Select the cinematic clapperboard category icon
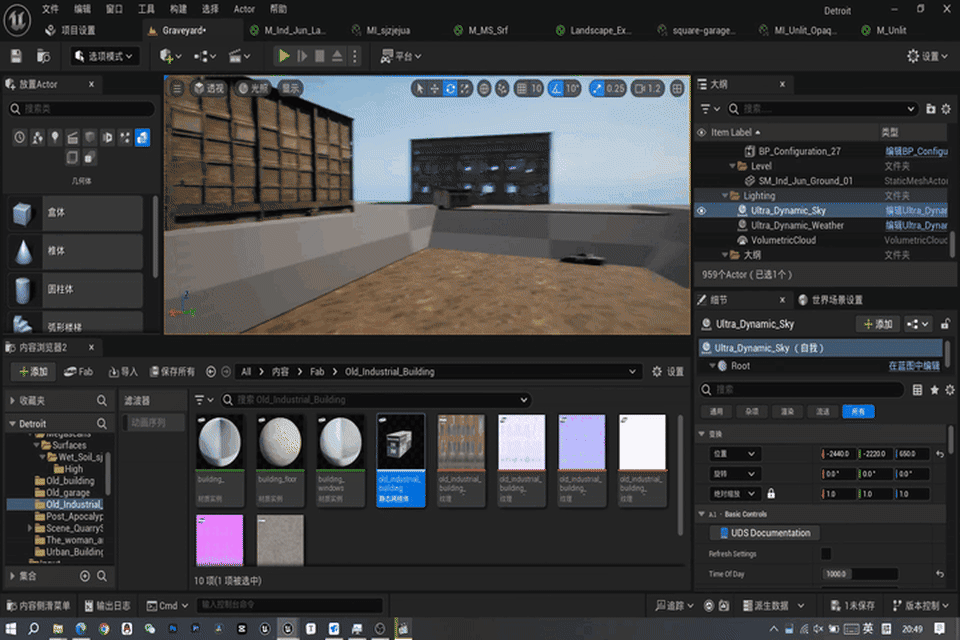The height and width of the screenshot is (640, 960). pos(72,138)
